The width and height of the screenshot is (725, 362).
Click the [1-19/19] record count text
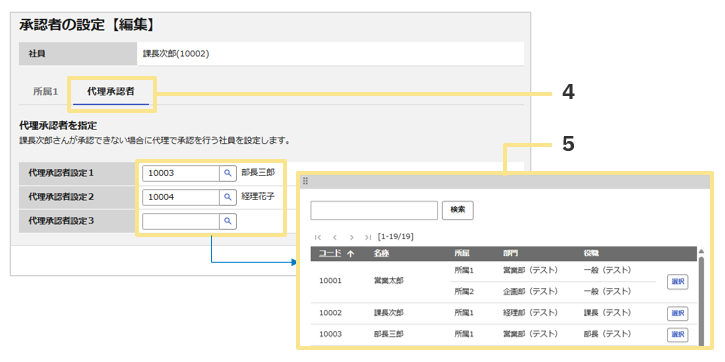pyautogui.click(x=395, y=237)
